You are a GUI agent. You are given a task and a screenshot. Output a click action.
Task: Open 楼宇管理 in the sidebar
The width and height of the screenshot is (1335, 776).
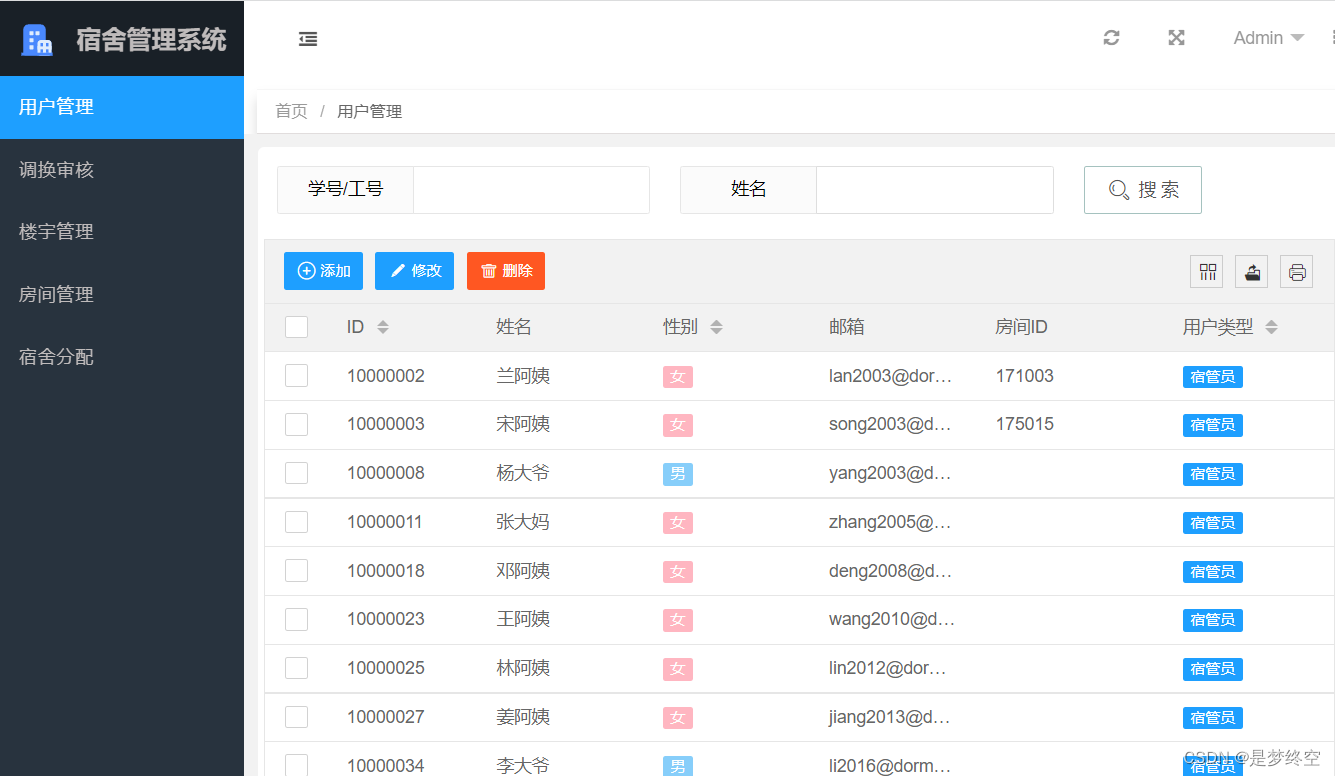[x=122, y=232]
